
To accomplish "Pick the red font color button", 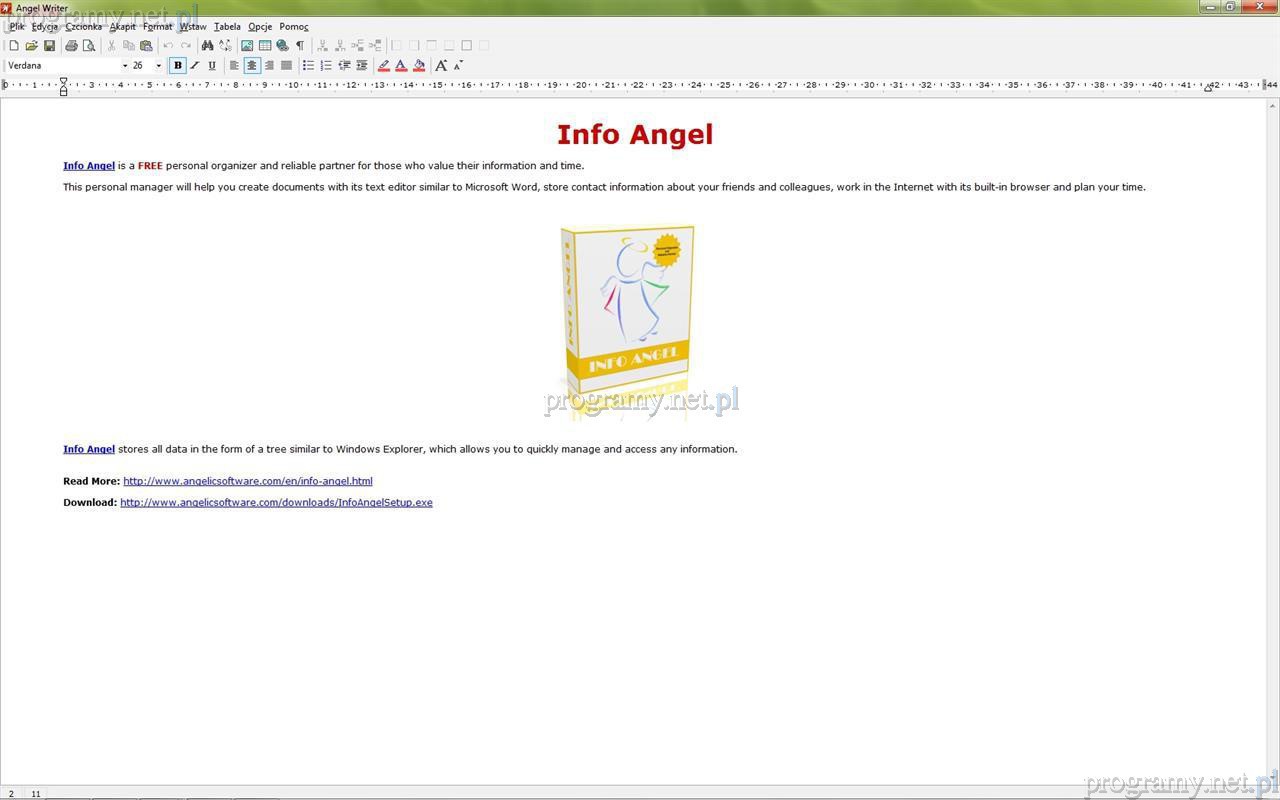I will pyautogui.click(x=401, y=66).
